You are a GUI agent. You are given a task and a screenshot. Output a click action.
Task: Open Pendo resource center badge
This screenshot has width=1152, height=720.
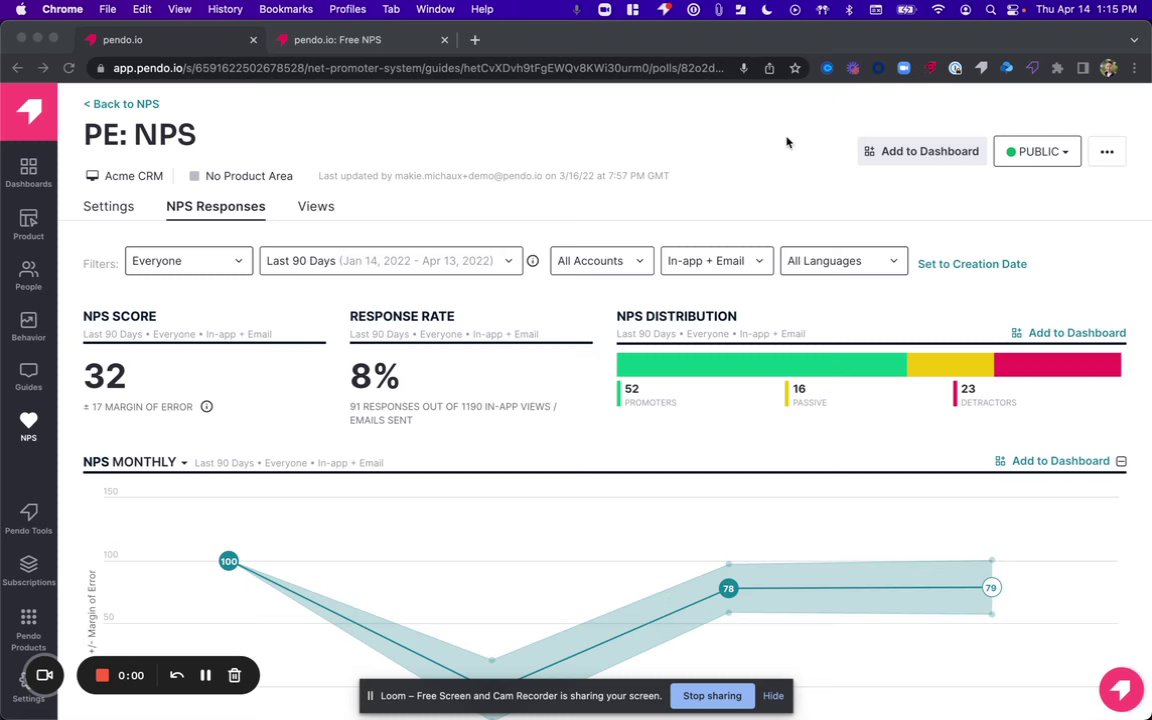pyautogui.click(x=1120, y=689)
